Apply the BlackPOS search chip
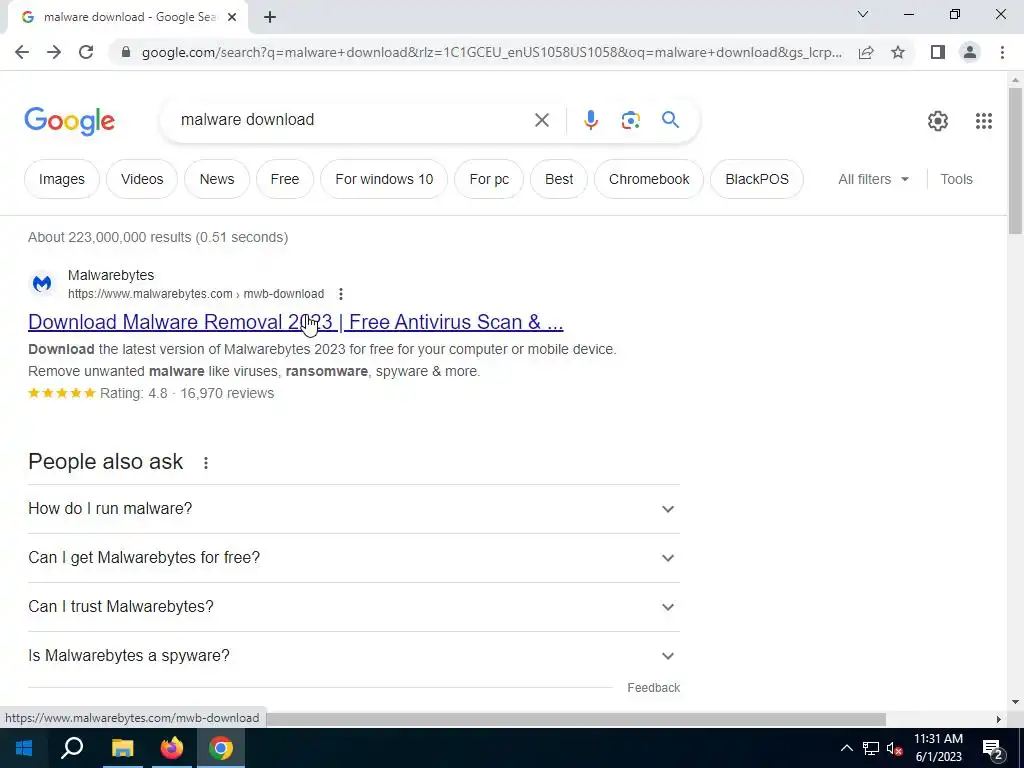 757,179
